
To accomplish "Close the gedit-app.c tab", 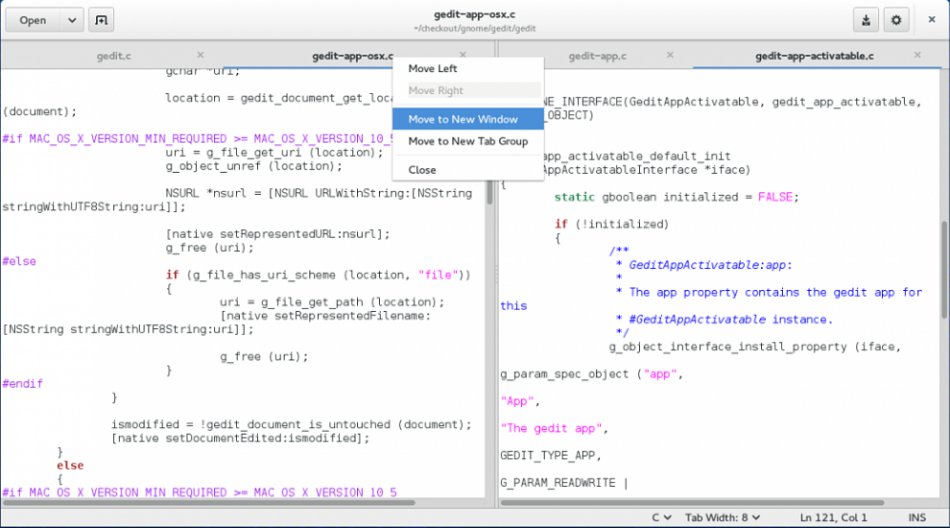I will pyautogui.click(x=670, y=55).
